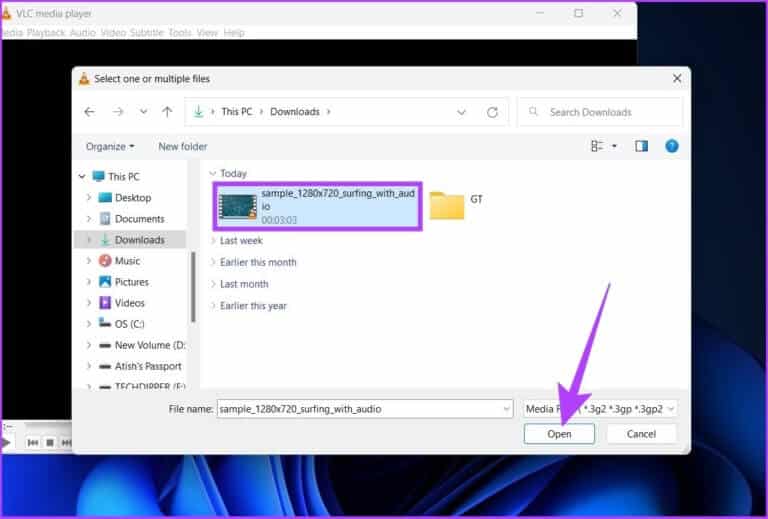768x519 pixels.
Task: Select OS (C:) drive in tree
Action: point(129,324)
